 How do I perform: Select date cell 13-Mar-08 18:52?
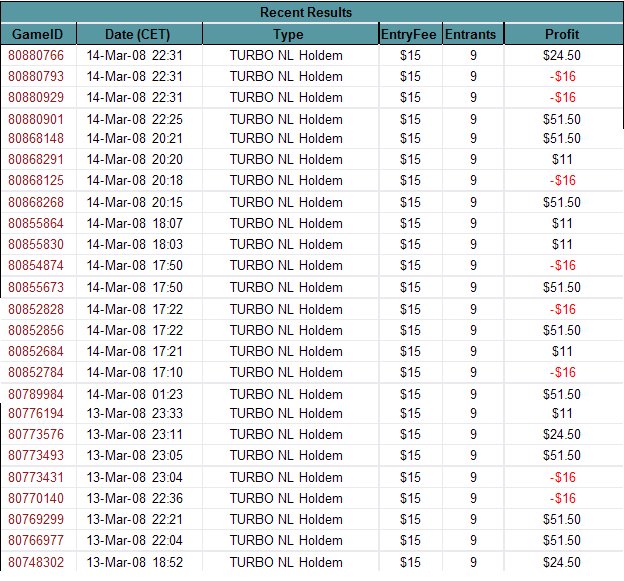click(135, 563)
